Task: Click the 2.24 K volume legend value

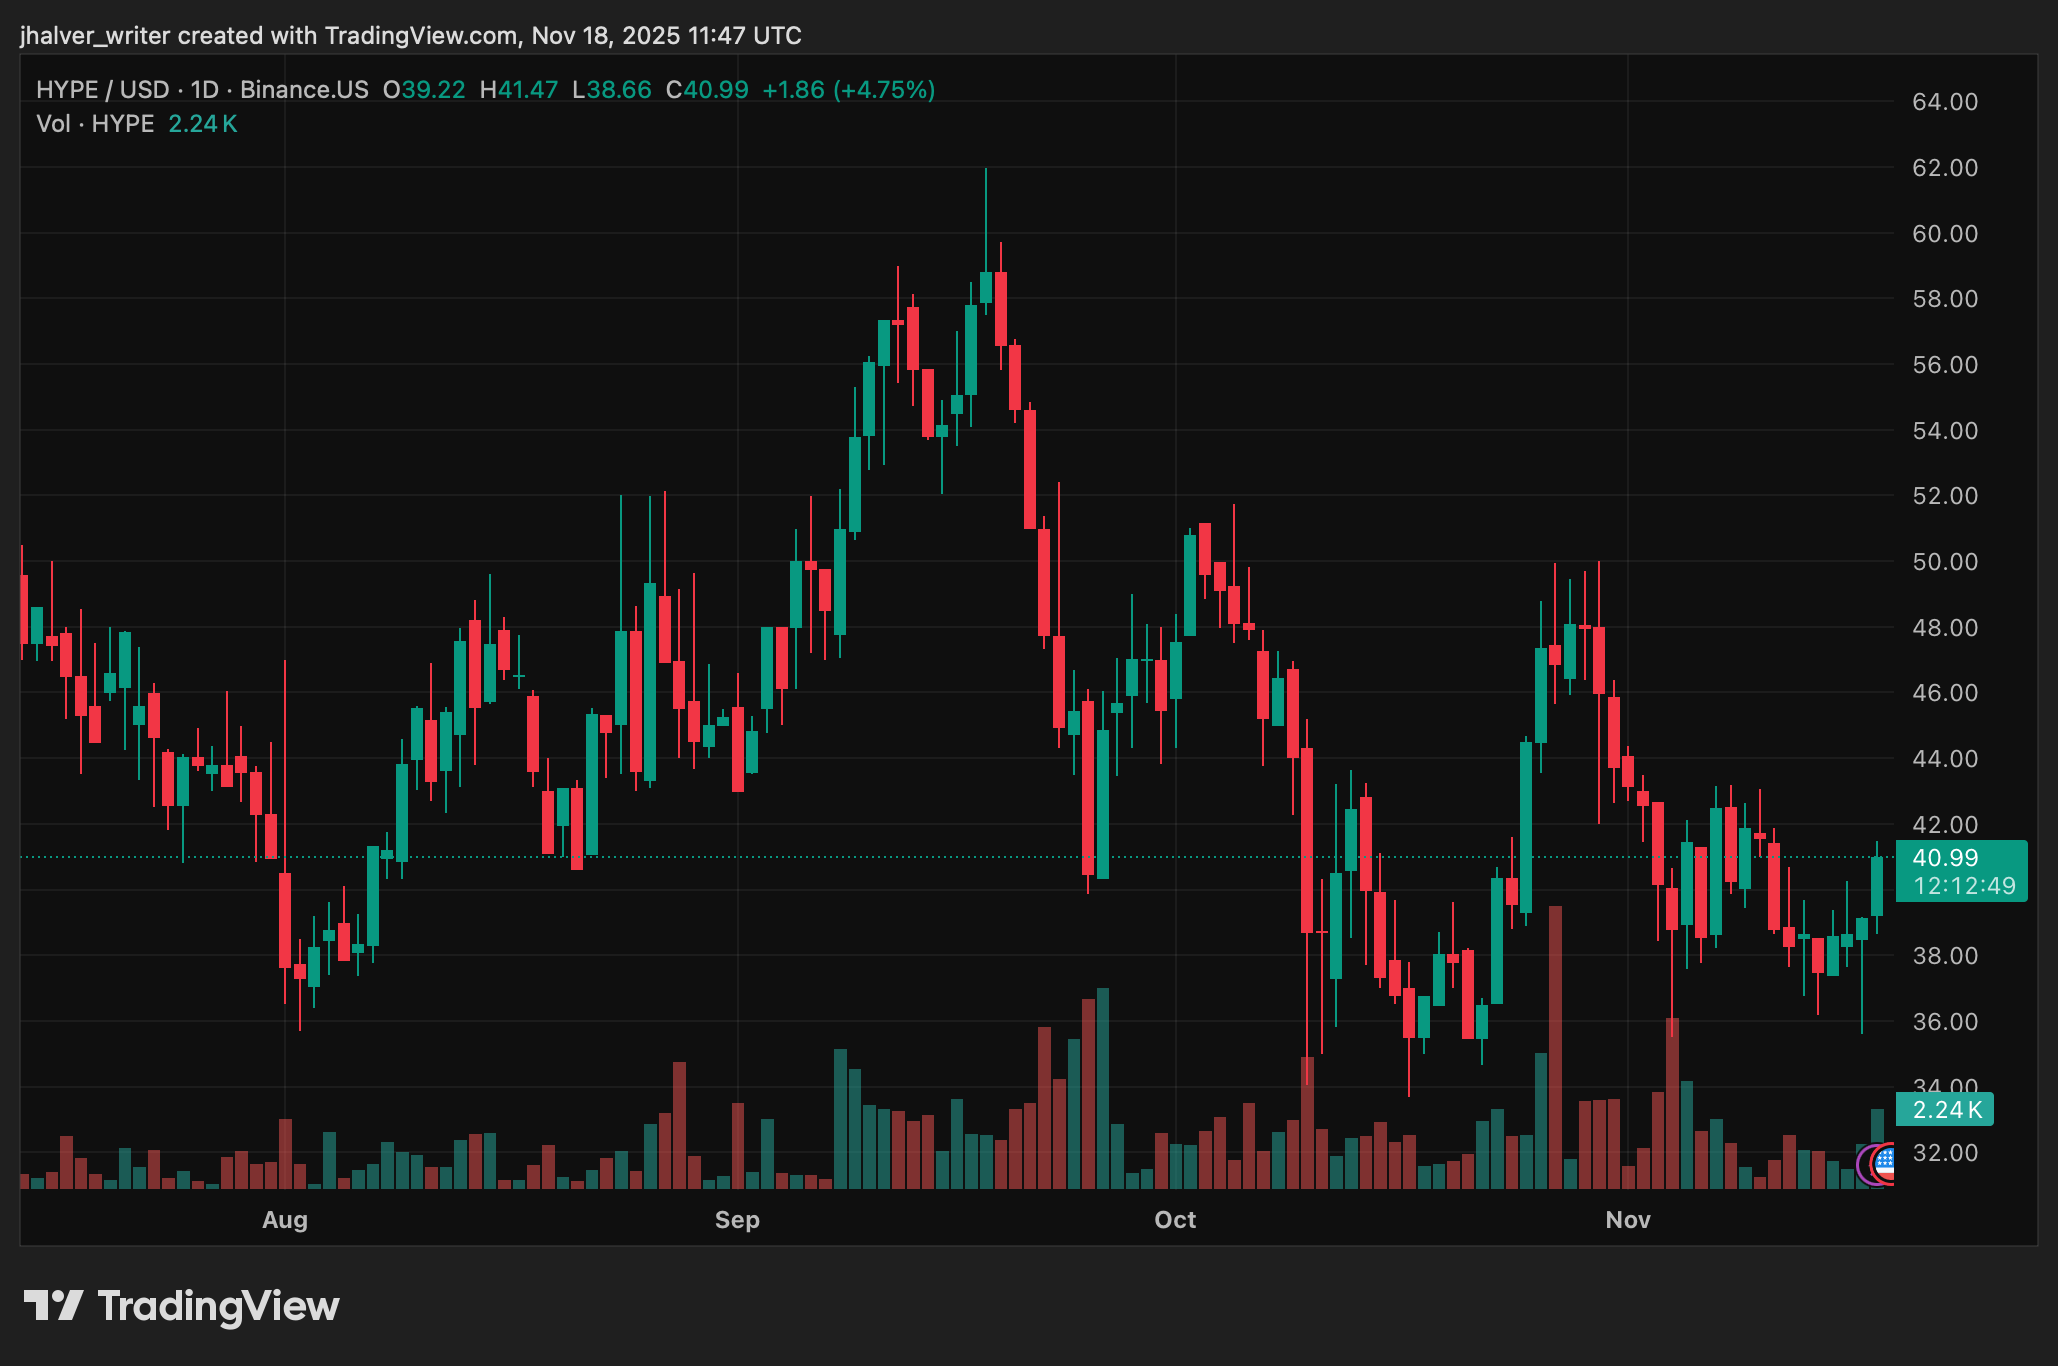Action: point(202,124)
